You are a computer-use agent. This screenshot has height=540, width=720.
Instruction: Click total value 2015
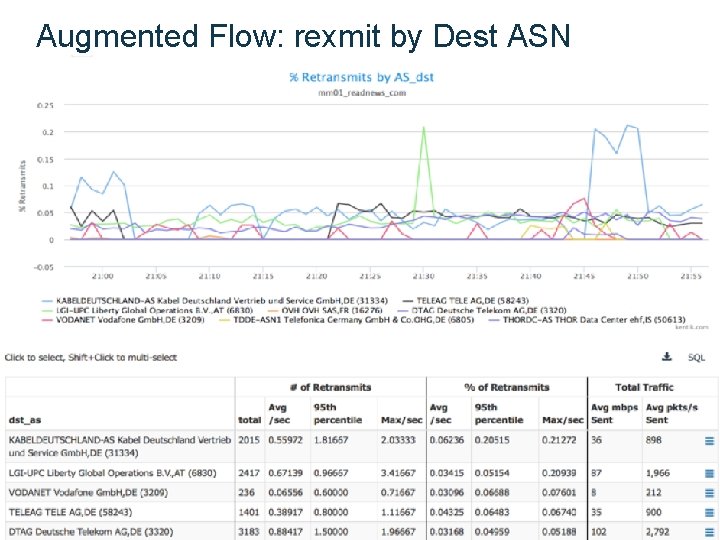click(248, 440)
